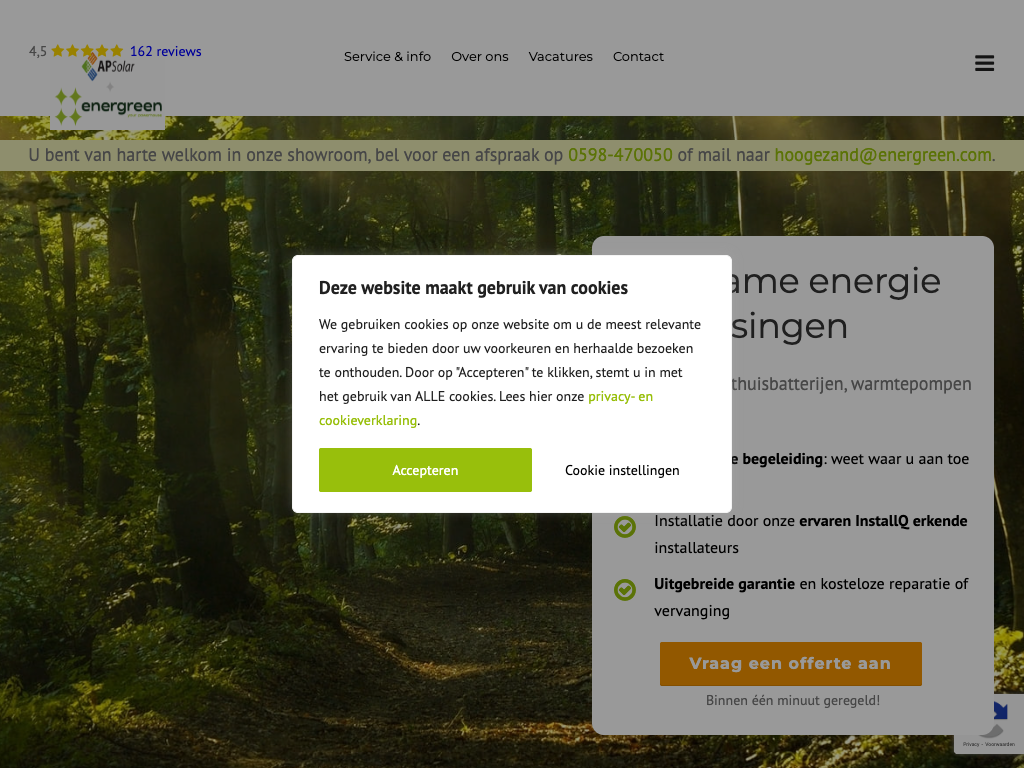Click the cookie dialog heading text

[473, 288]
